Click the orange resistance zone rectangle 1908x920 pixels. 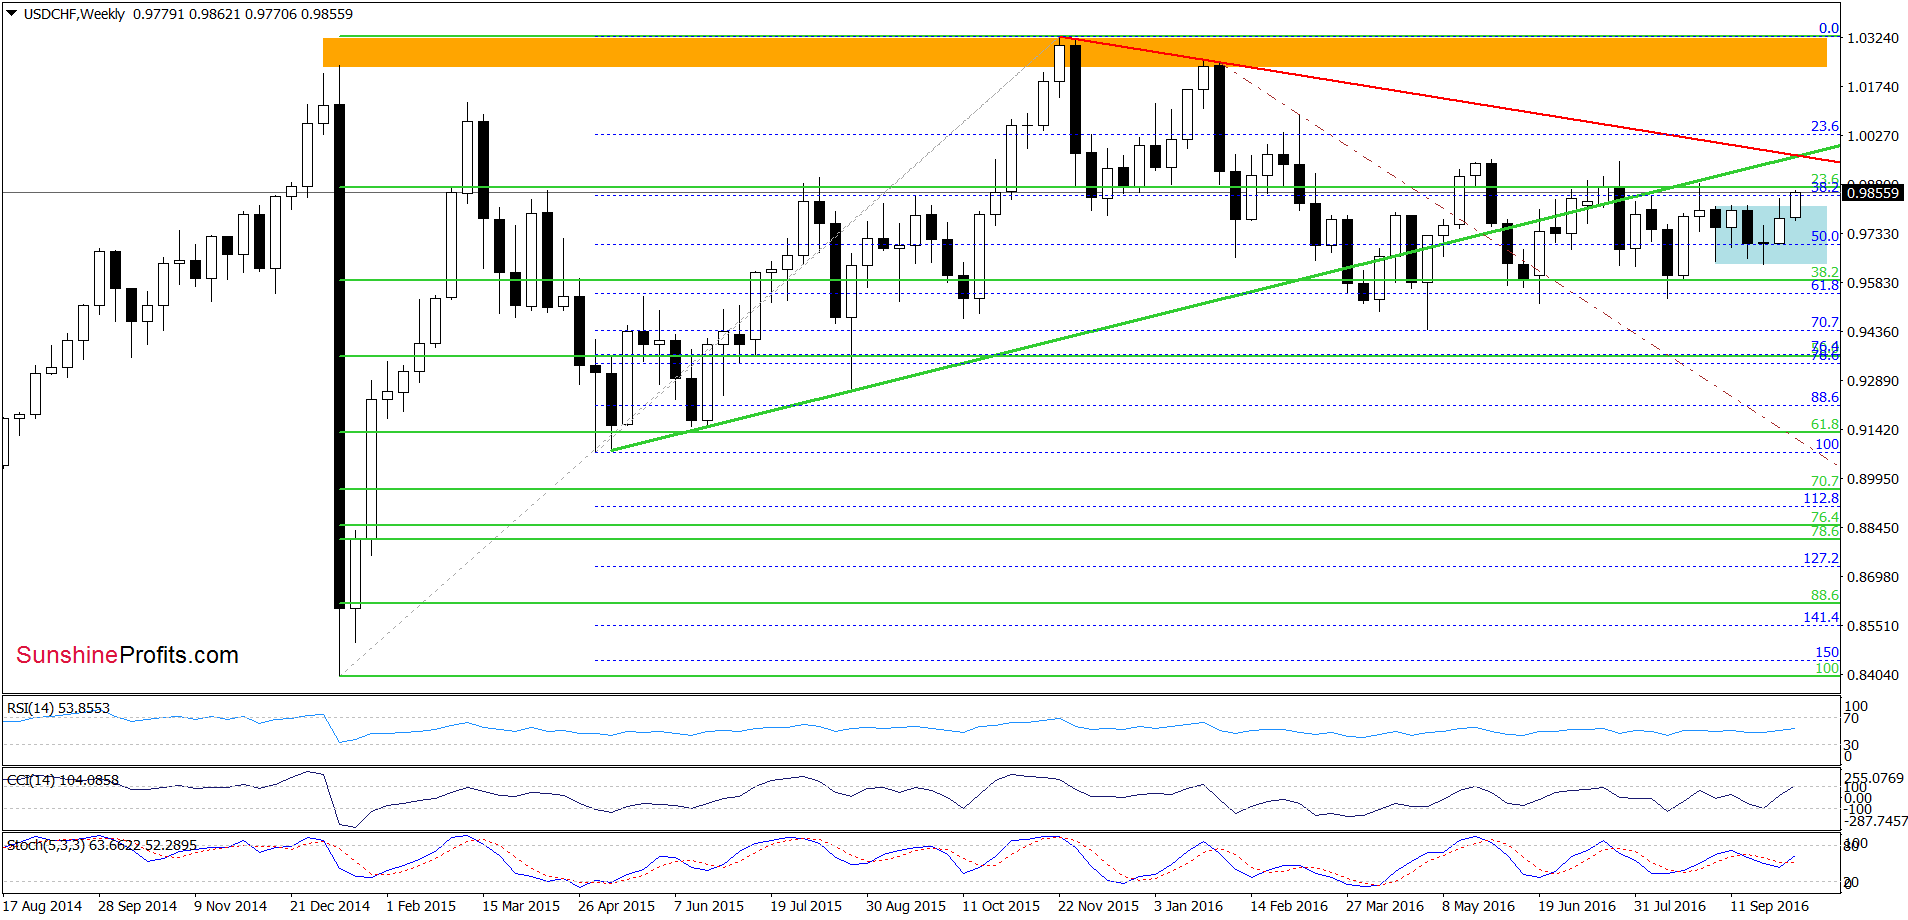click(x=1074, y=52)
